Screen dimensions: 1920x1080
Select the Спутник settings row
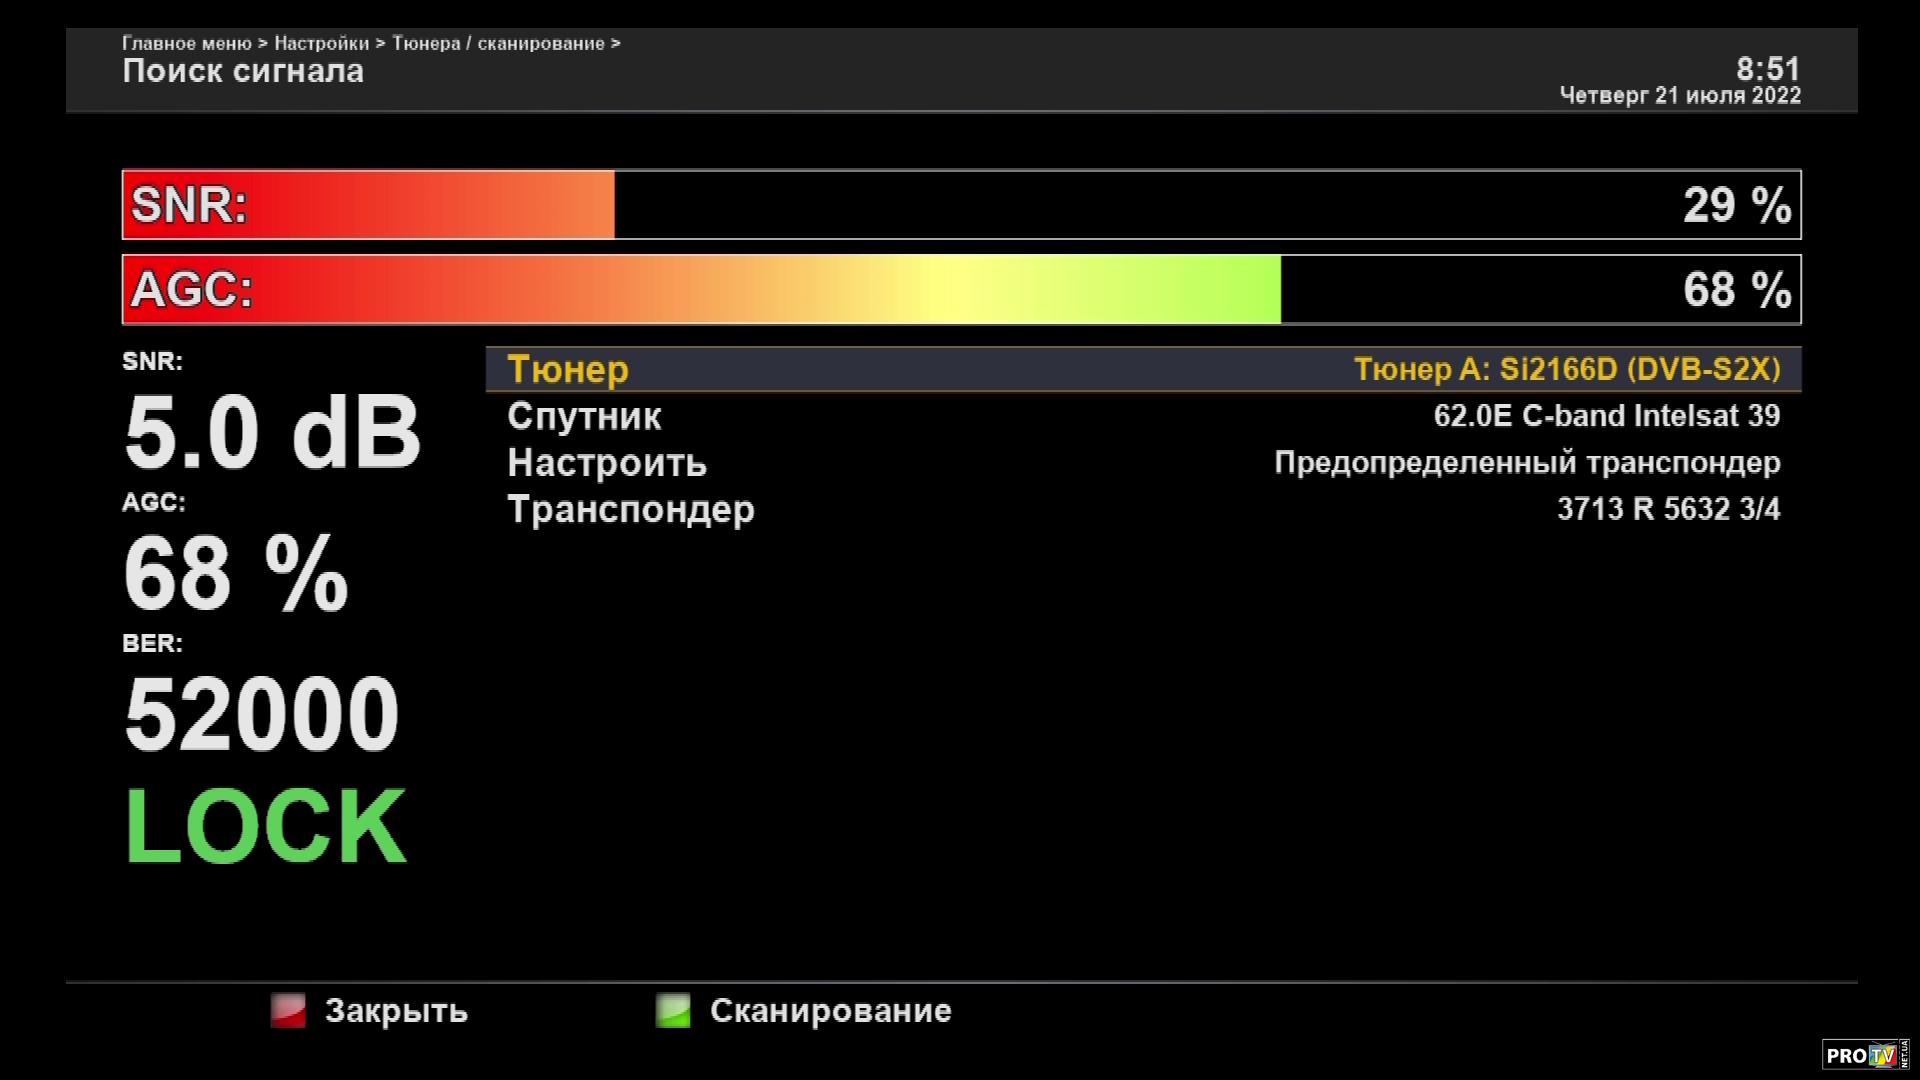pos(584,416)
